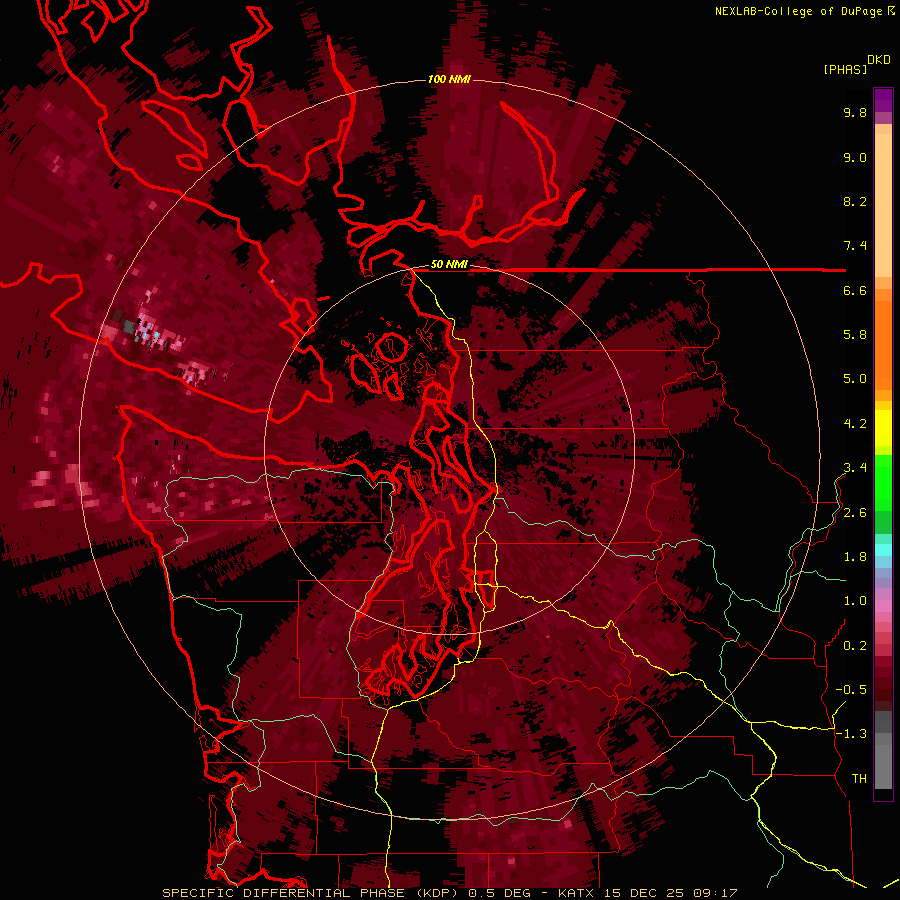This screenshot has height=900, width=900.
Task: Click the 1.8 value on the color scale
Action: [855, 557]
